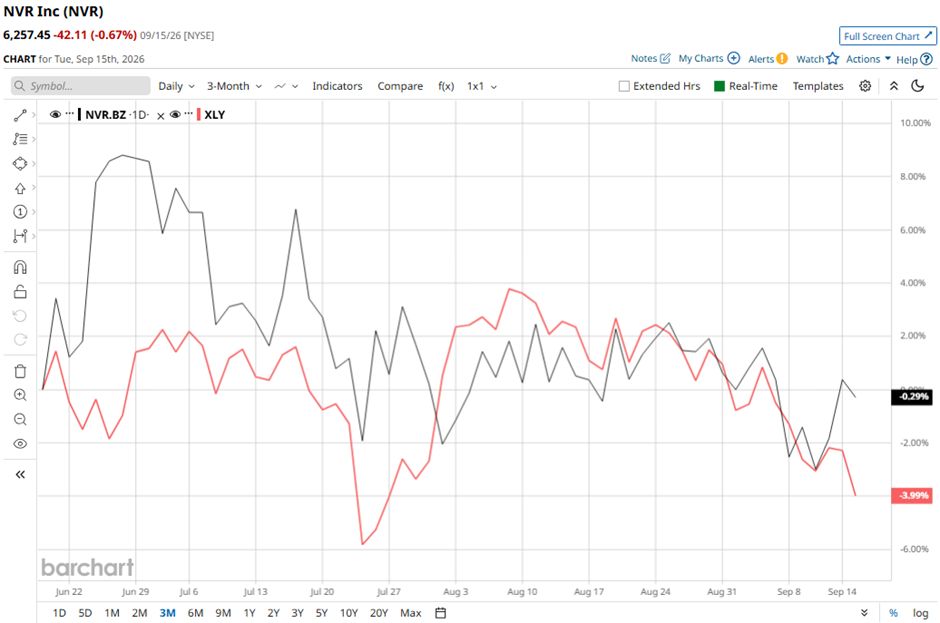Click the XLY red color swatch
Screen dimensions: 940x623
click(198, 115)
